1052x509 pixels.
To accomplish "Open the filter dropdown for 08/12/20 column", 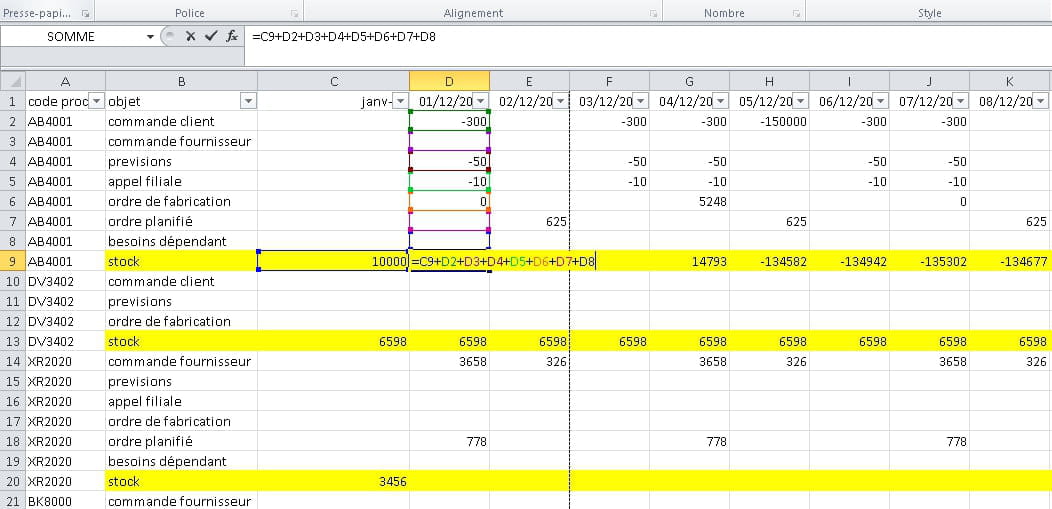I will point(1041,101).
